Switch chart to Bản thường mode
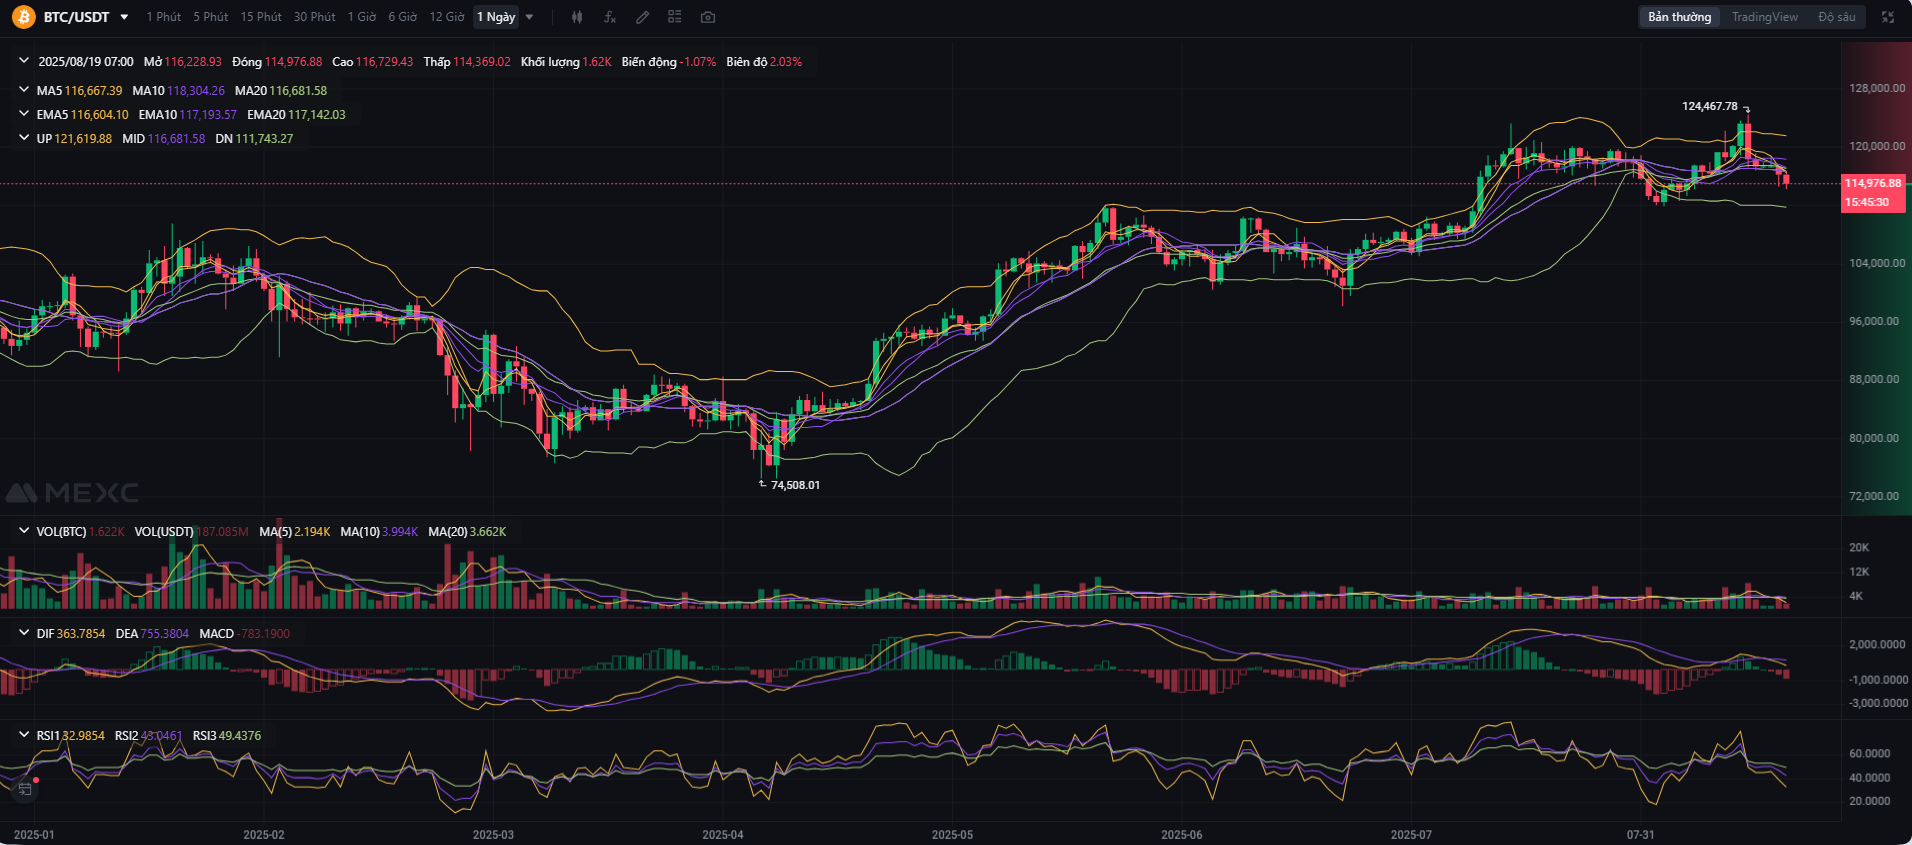Image resolution: width=1912 pixels, height=845 pixels. pos(1680,17)
